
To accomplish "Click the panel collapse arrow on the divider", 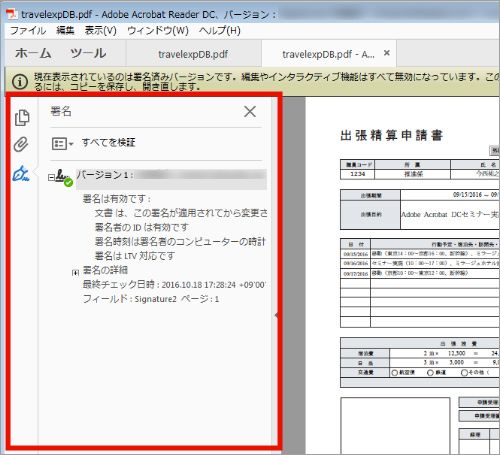I will point(277,315).
